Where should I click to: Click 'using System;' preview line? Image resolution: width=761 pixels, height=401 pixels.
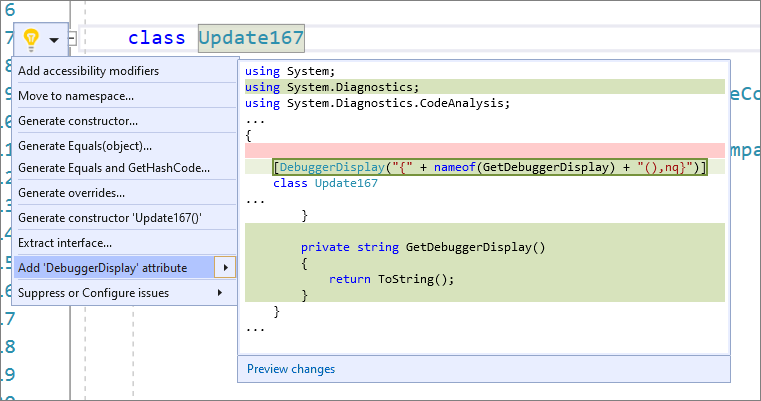point(290,71)
